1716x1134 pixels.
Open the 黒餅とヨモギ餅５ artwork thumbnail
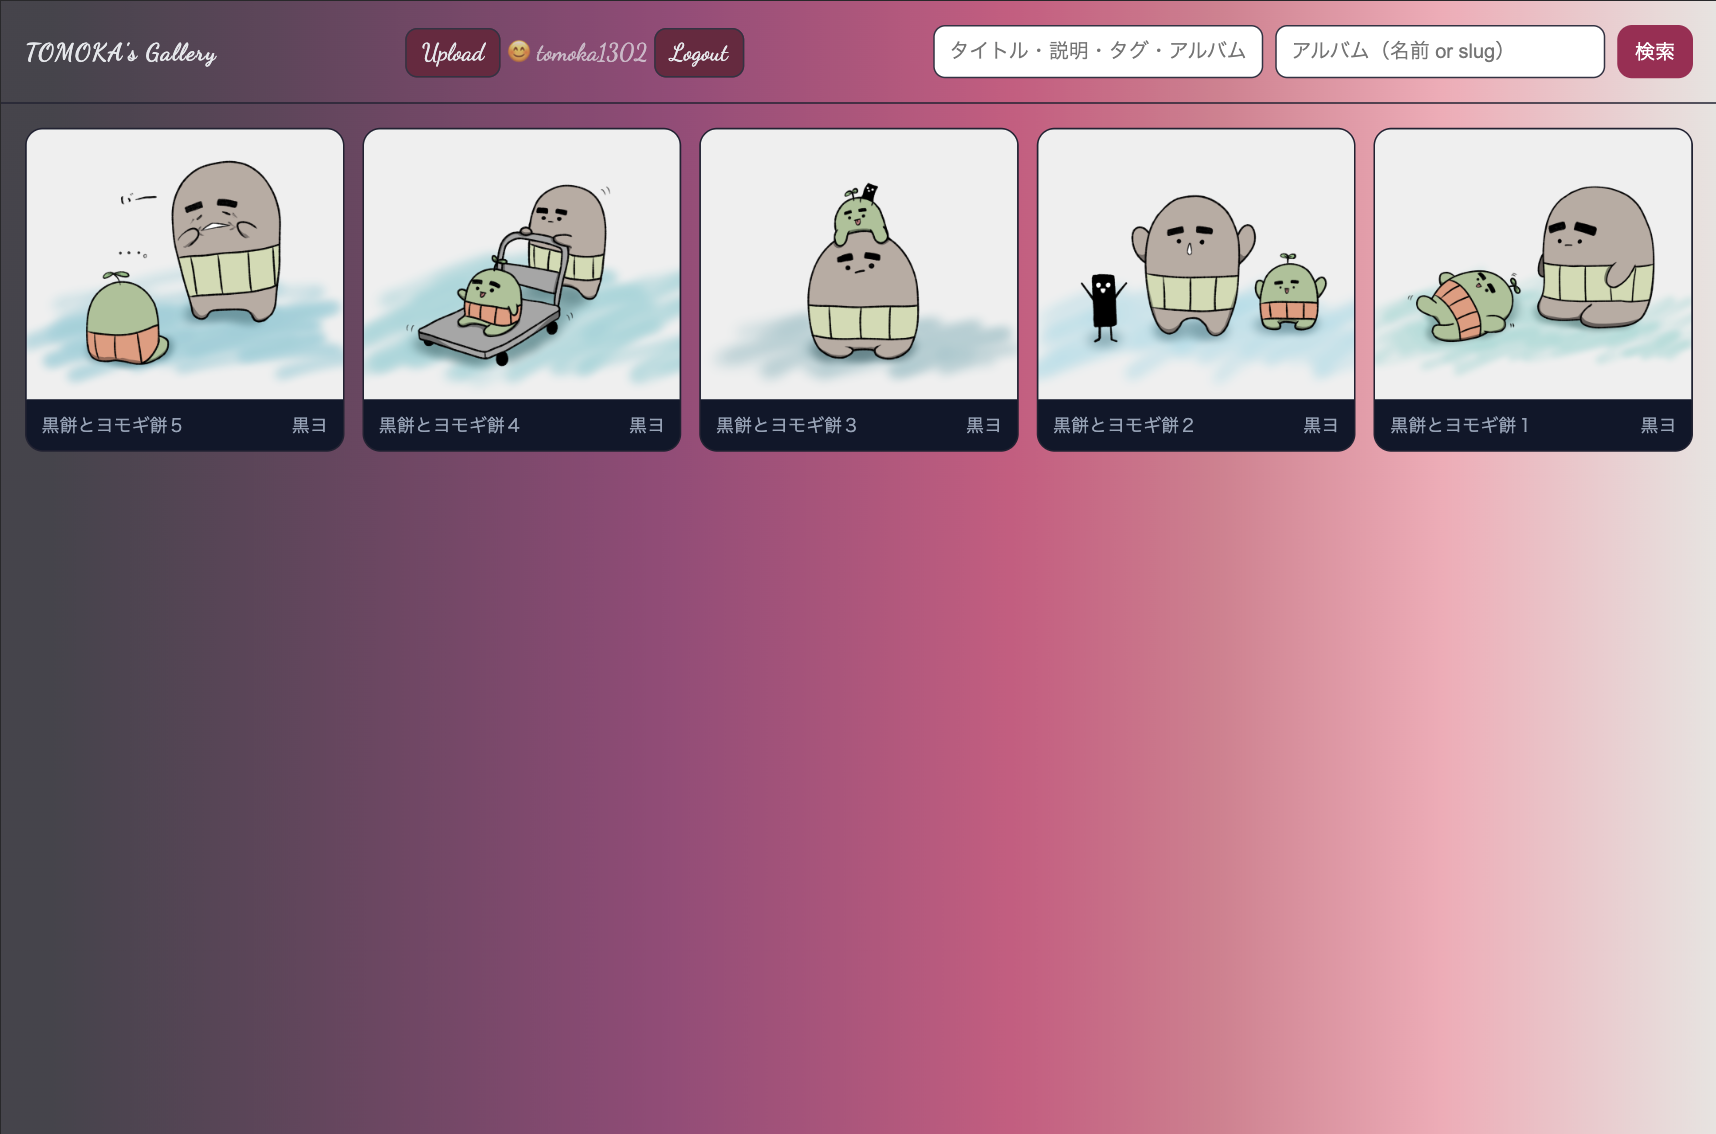(185, 265)
